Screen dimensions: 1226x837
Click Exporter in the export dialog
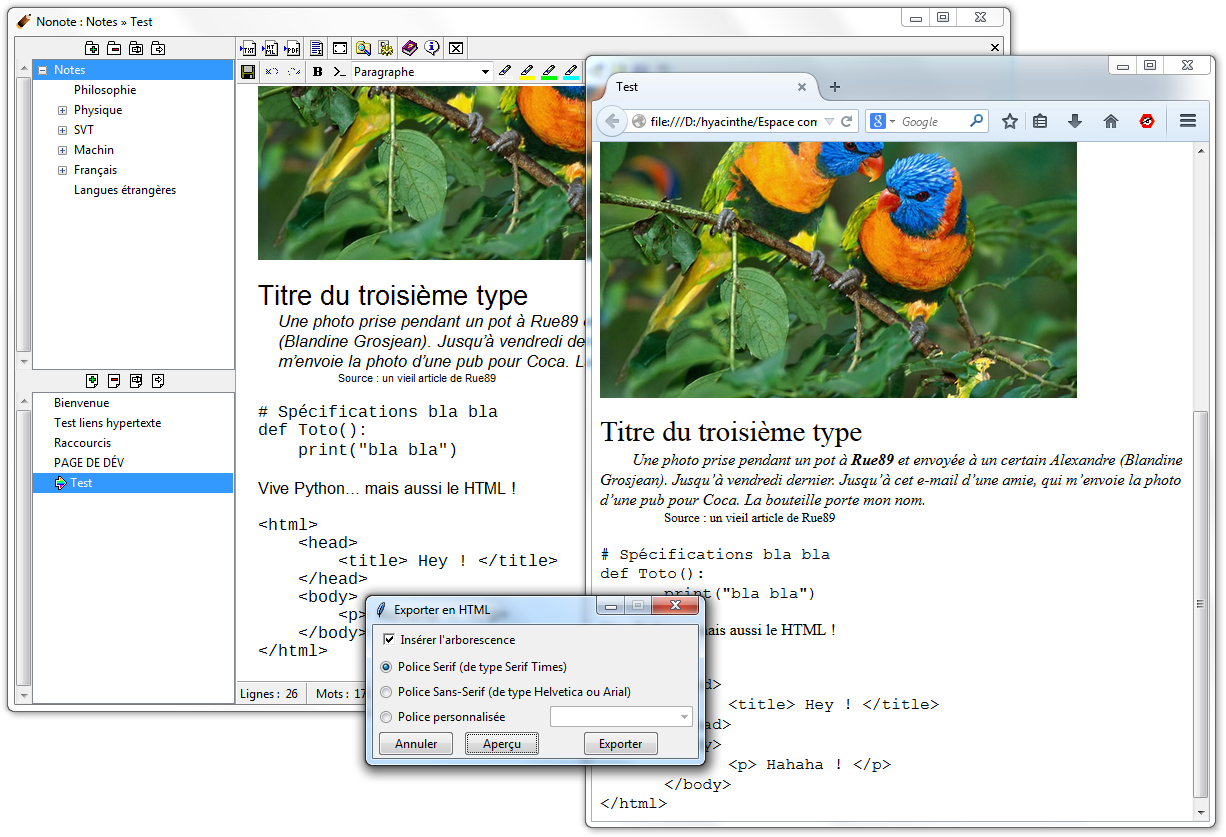pyautogui.click(x=621, y=744)
